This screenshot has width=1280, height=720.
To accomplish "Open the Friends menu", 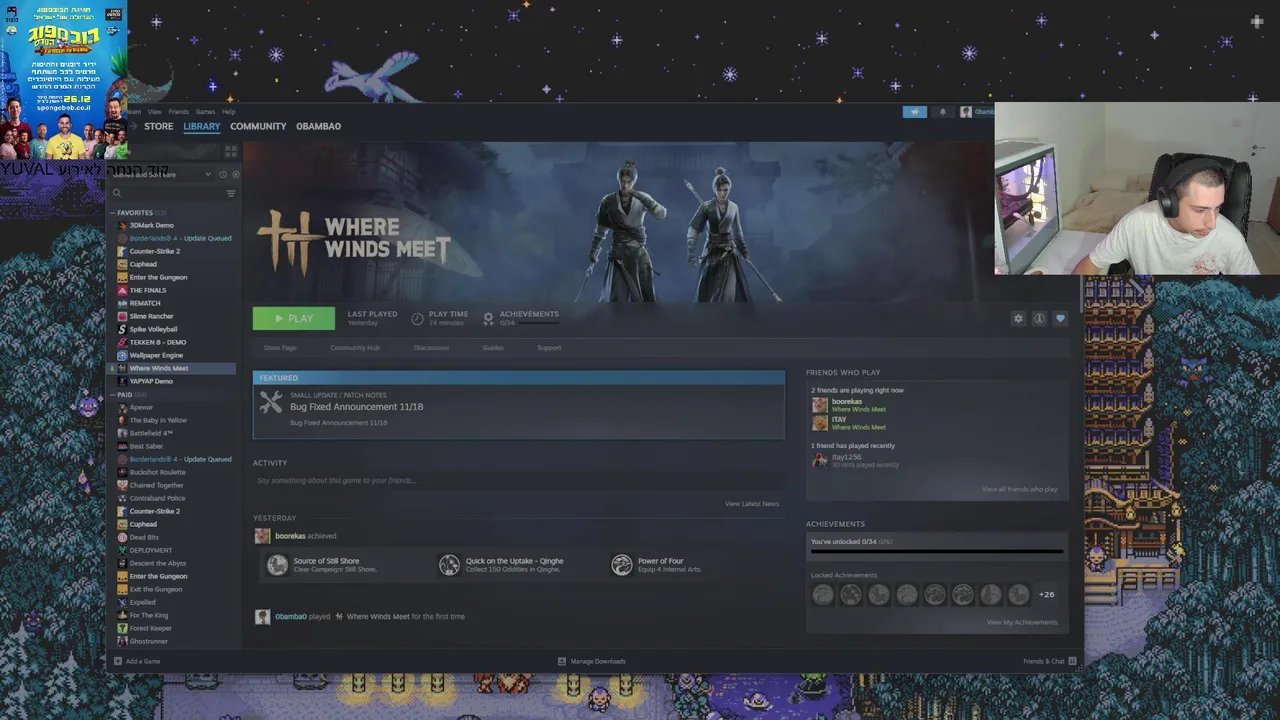I will [x=178, y=112].
